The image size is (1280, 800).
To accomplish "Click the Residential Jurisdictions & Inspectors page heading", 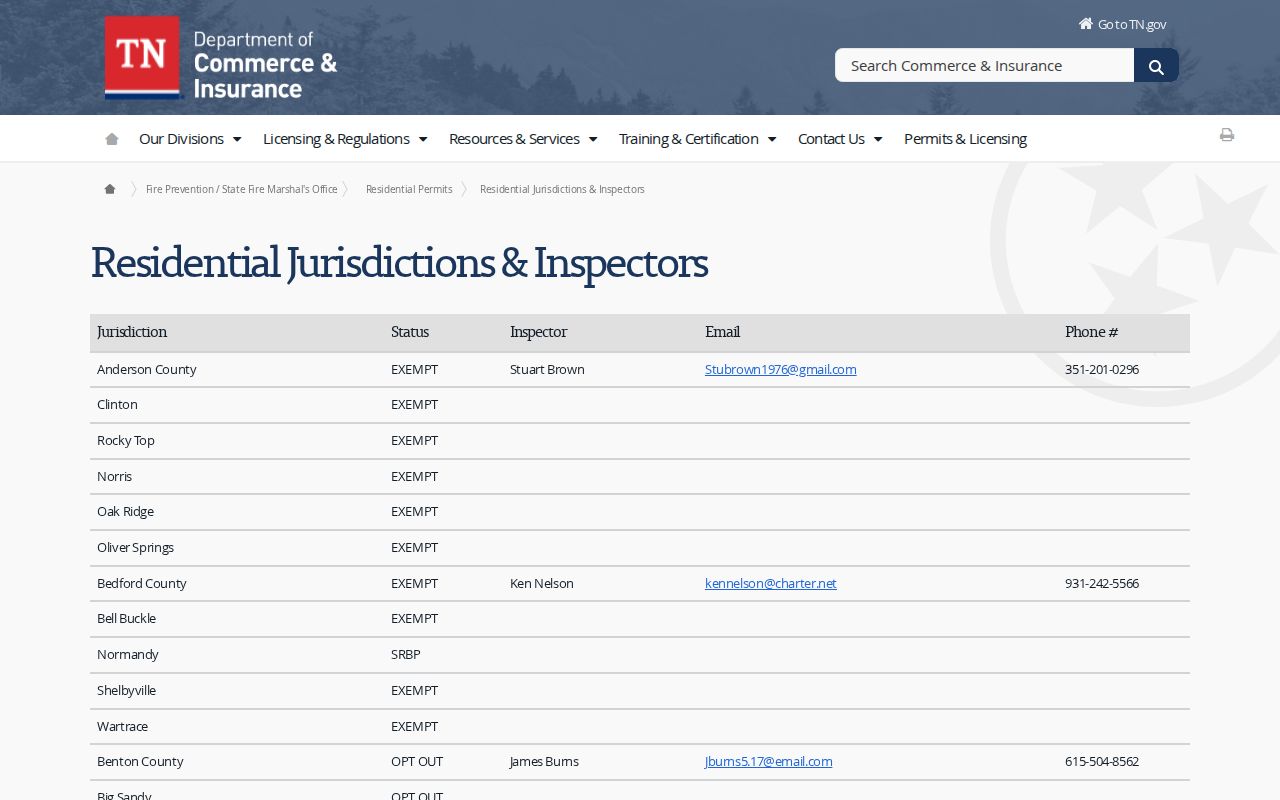I will click(x=399, y=263).
